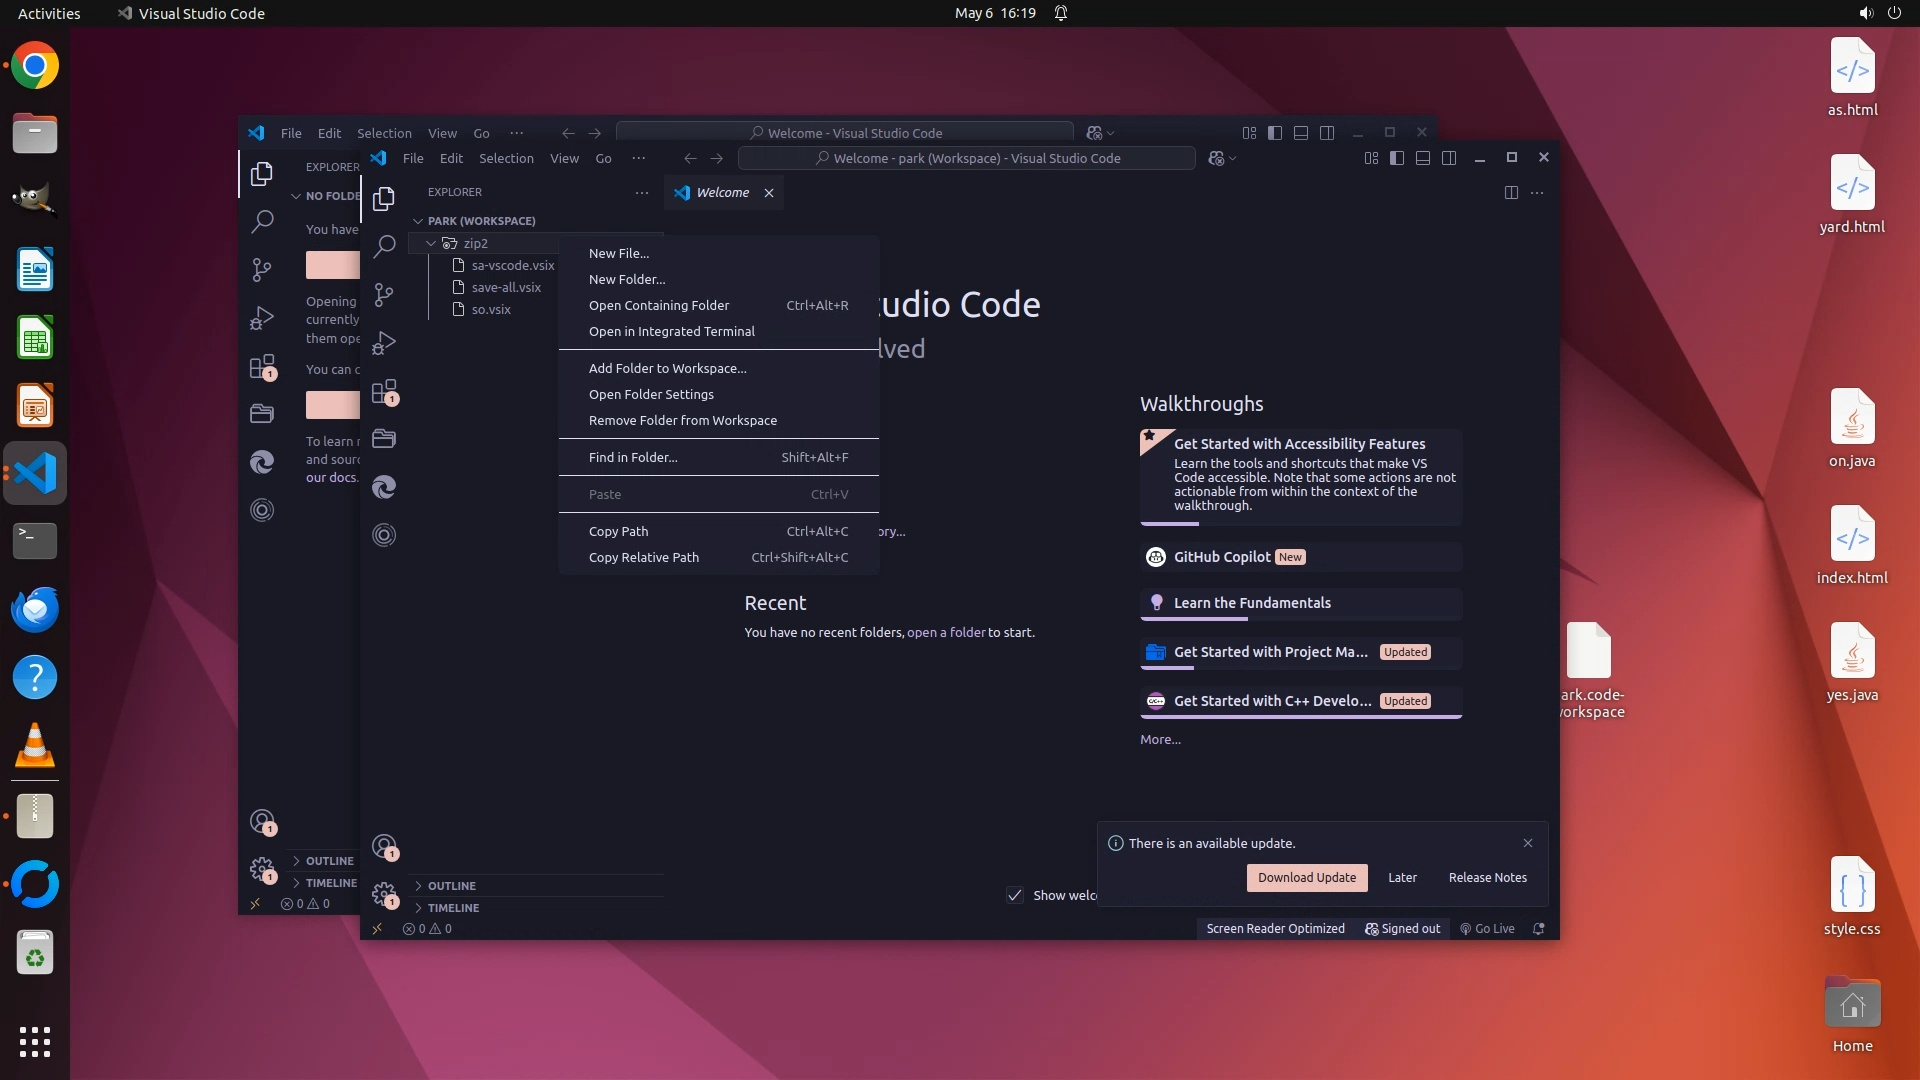The height and width of the screenshot is (1080, 1920).
Task: Click the Manage gear icon in front window
Action: [x=384, y=894]
